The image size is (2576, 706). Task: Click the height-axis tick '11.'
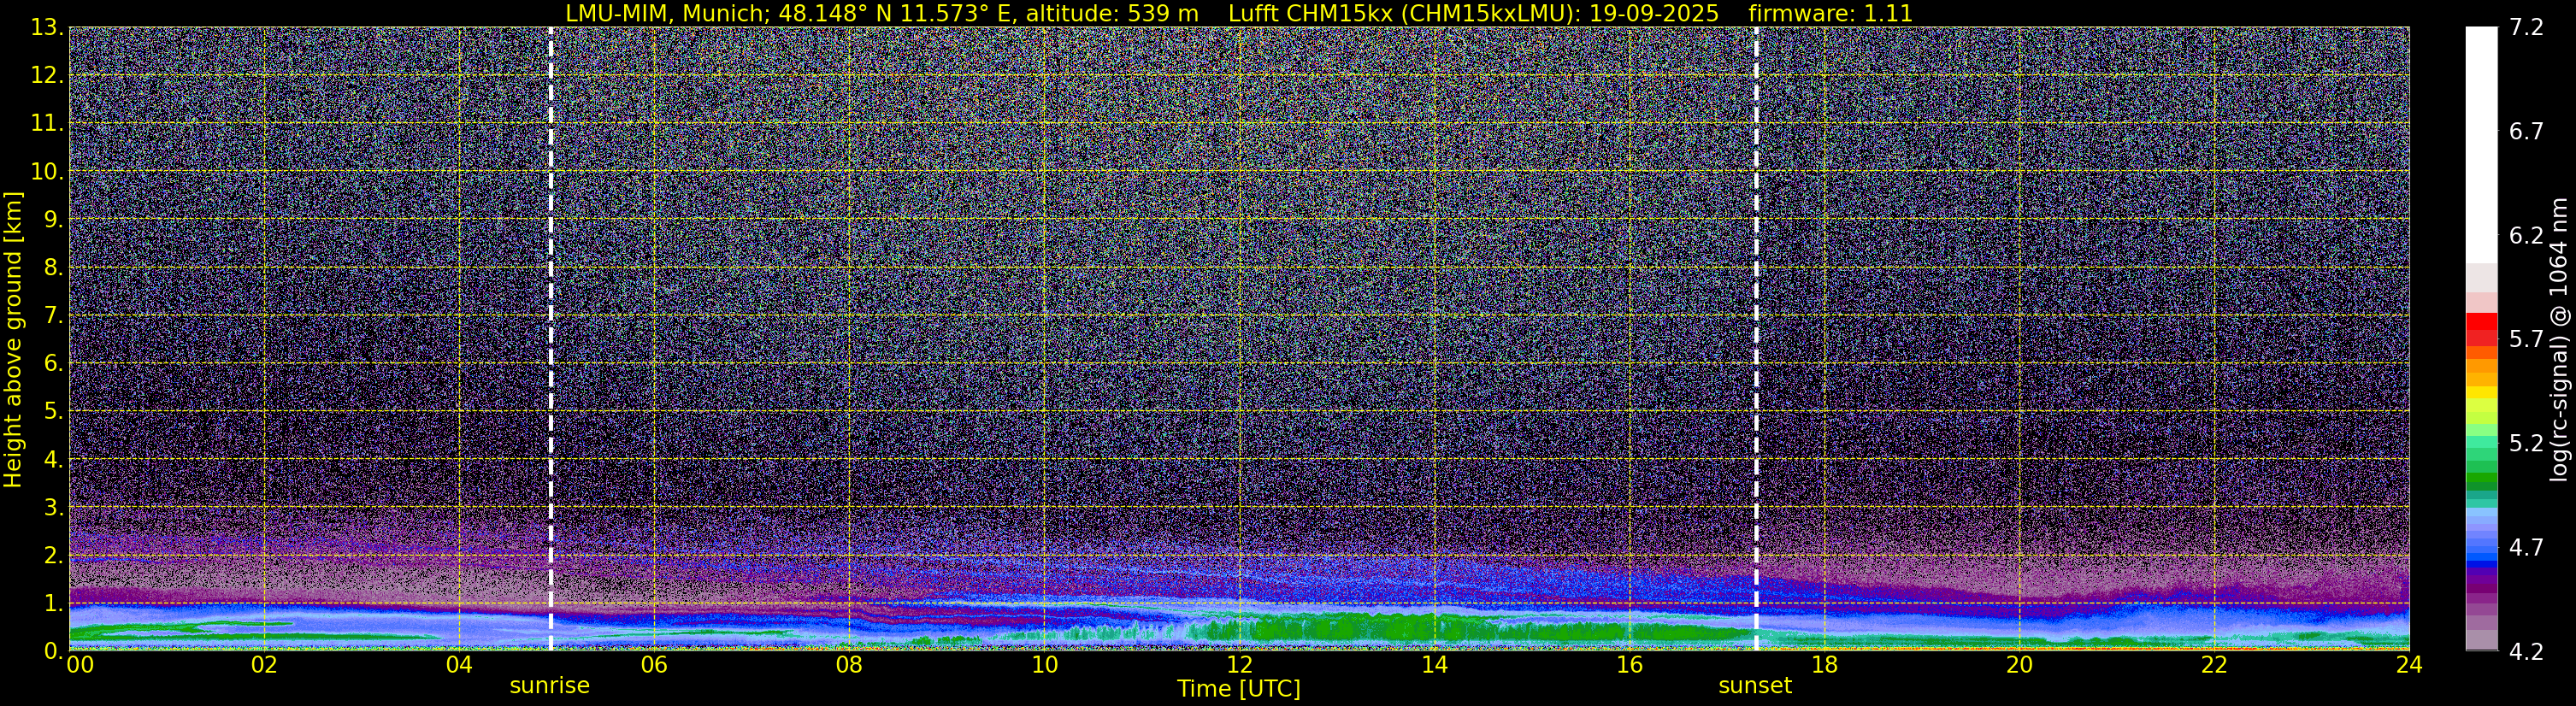[x=48, y=123]
